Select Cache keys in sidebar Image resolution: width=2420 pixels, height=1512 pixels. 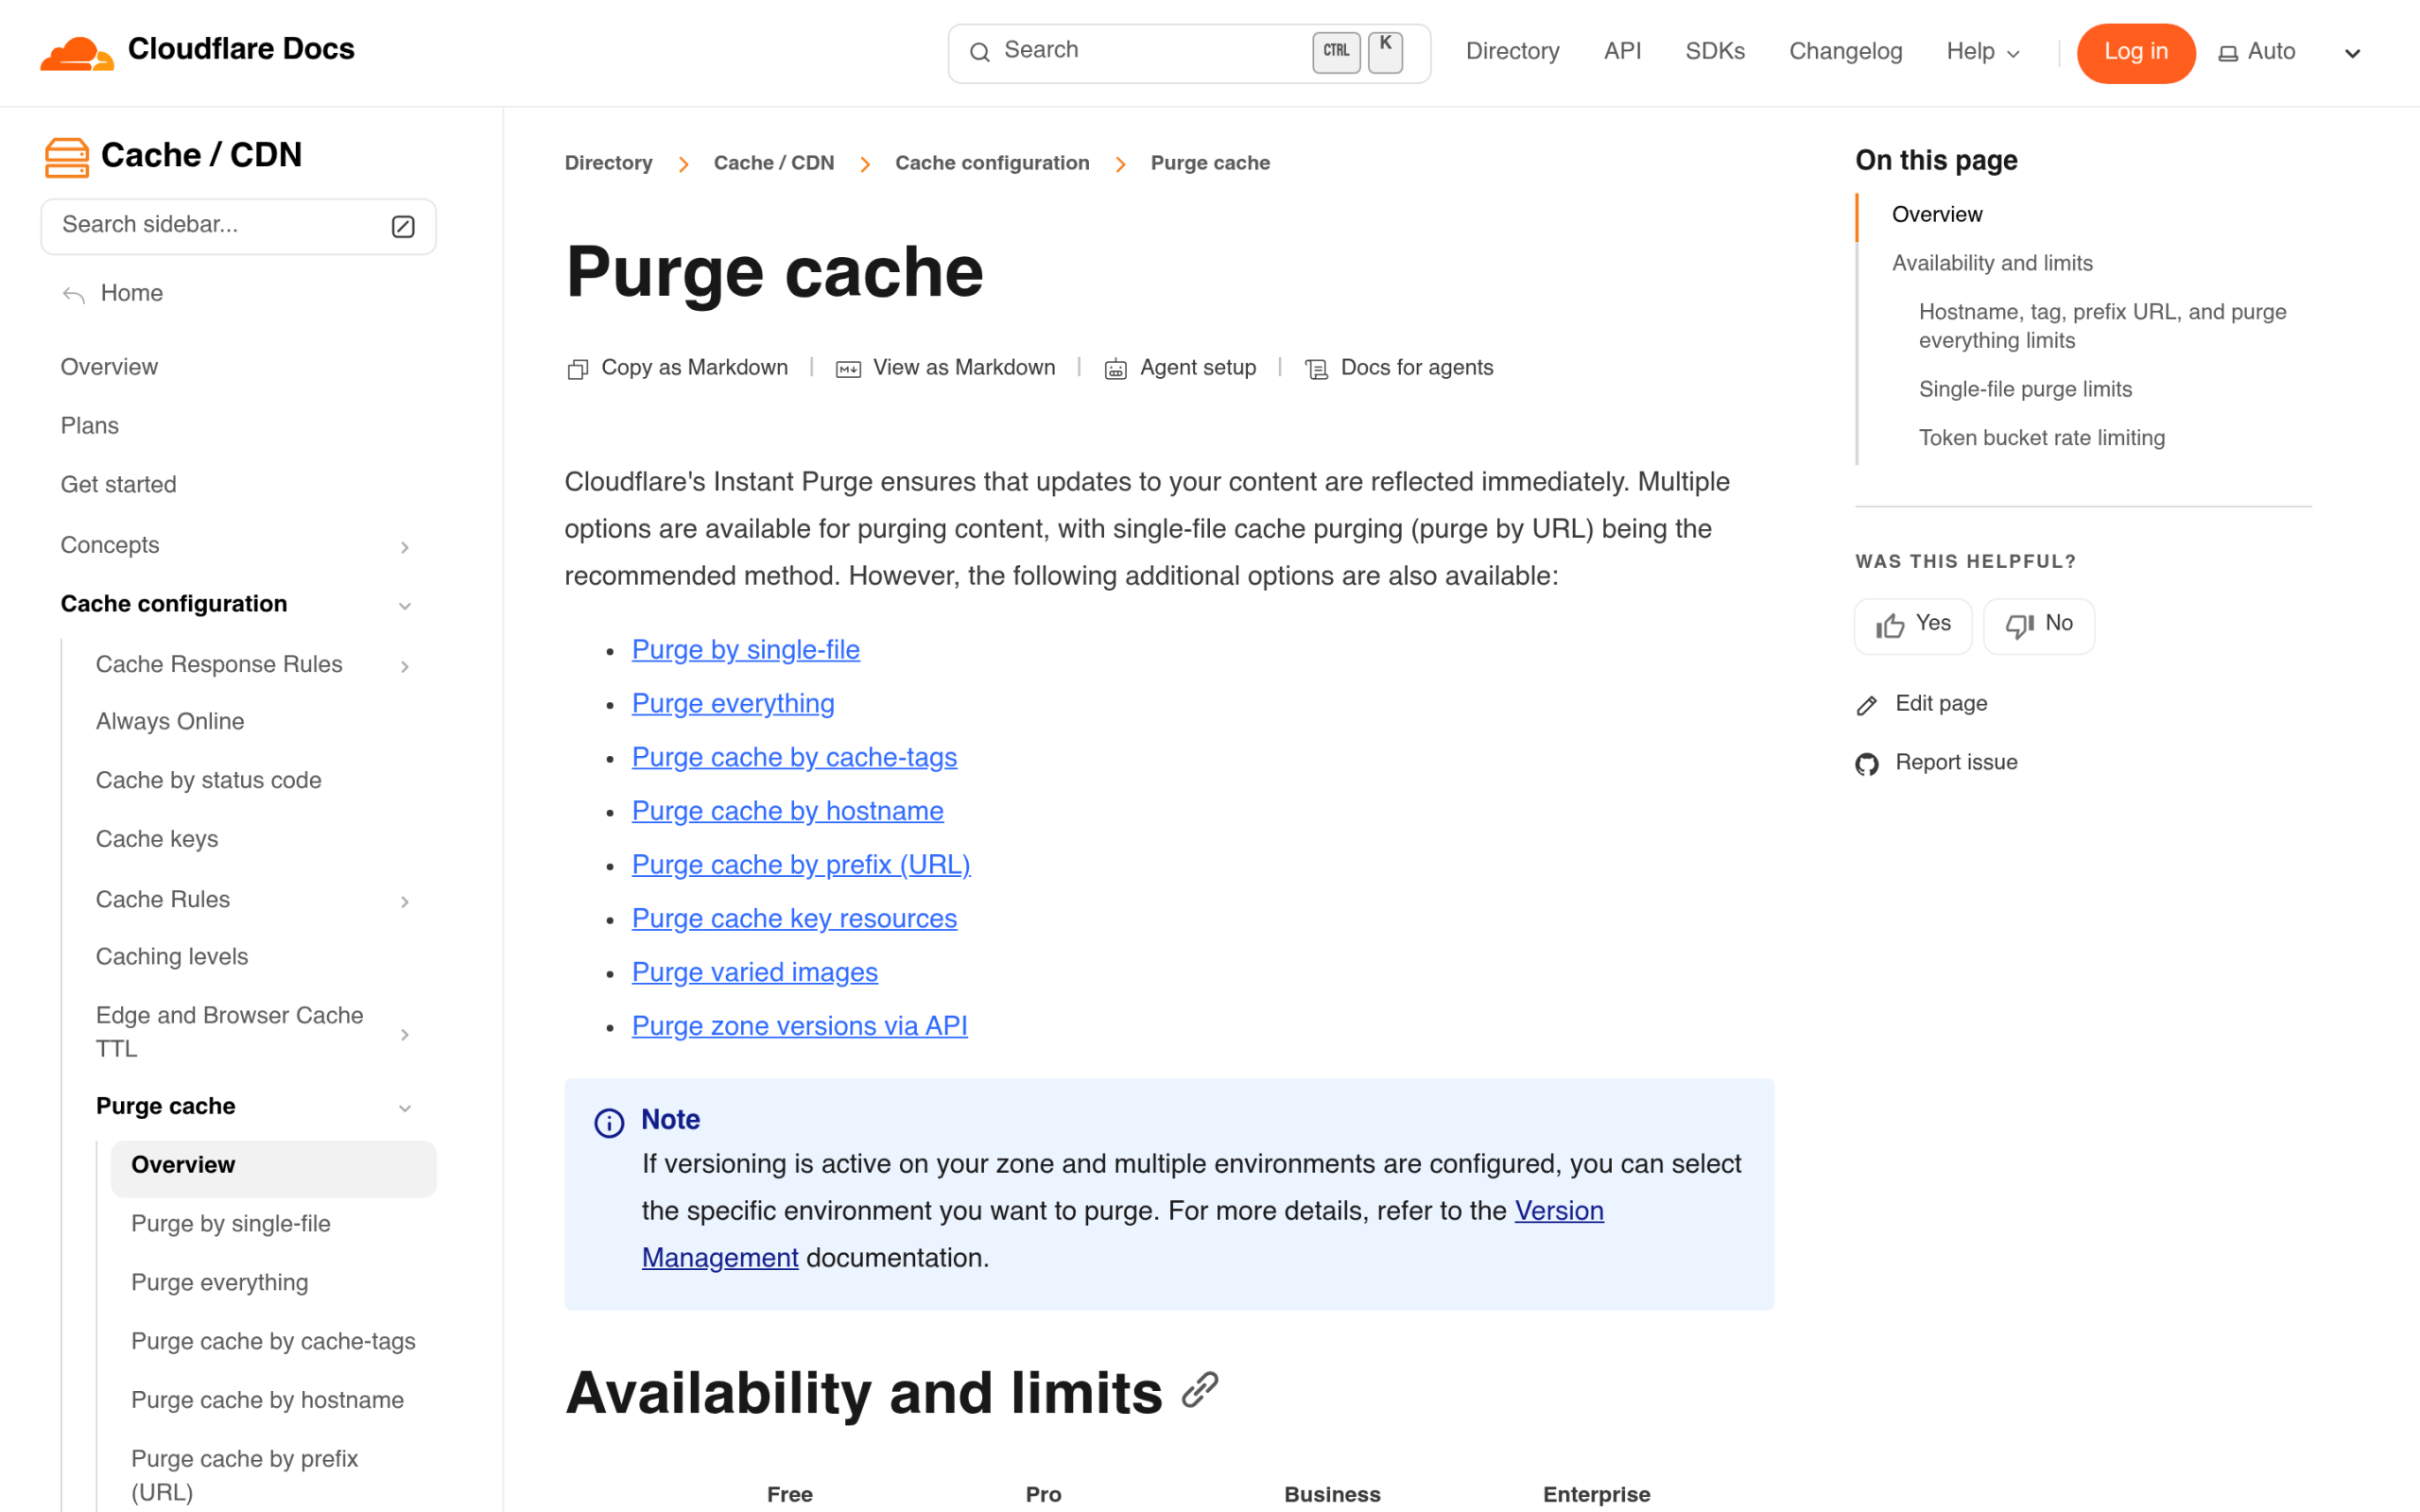tap(156, 840)
